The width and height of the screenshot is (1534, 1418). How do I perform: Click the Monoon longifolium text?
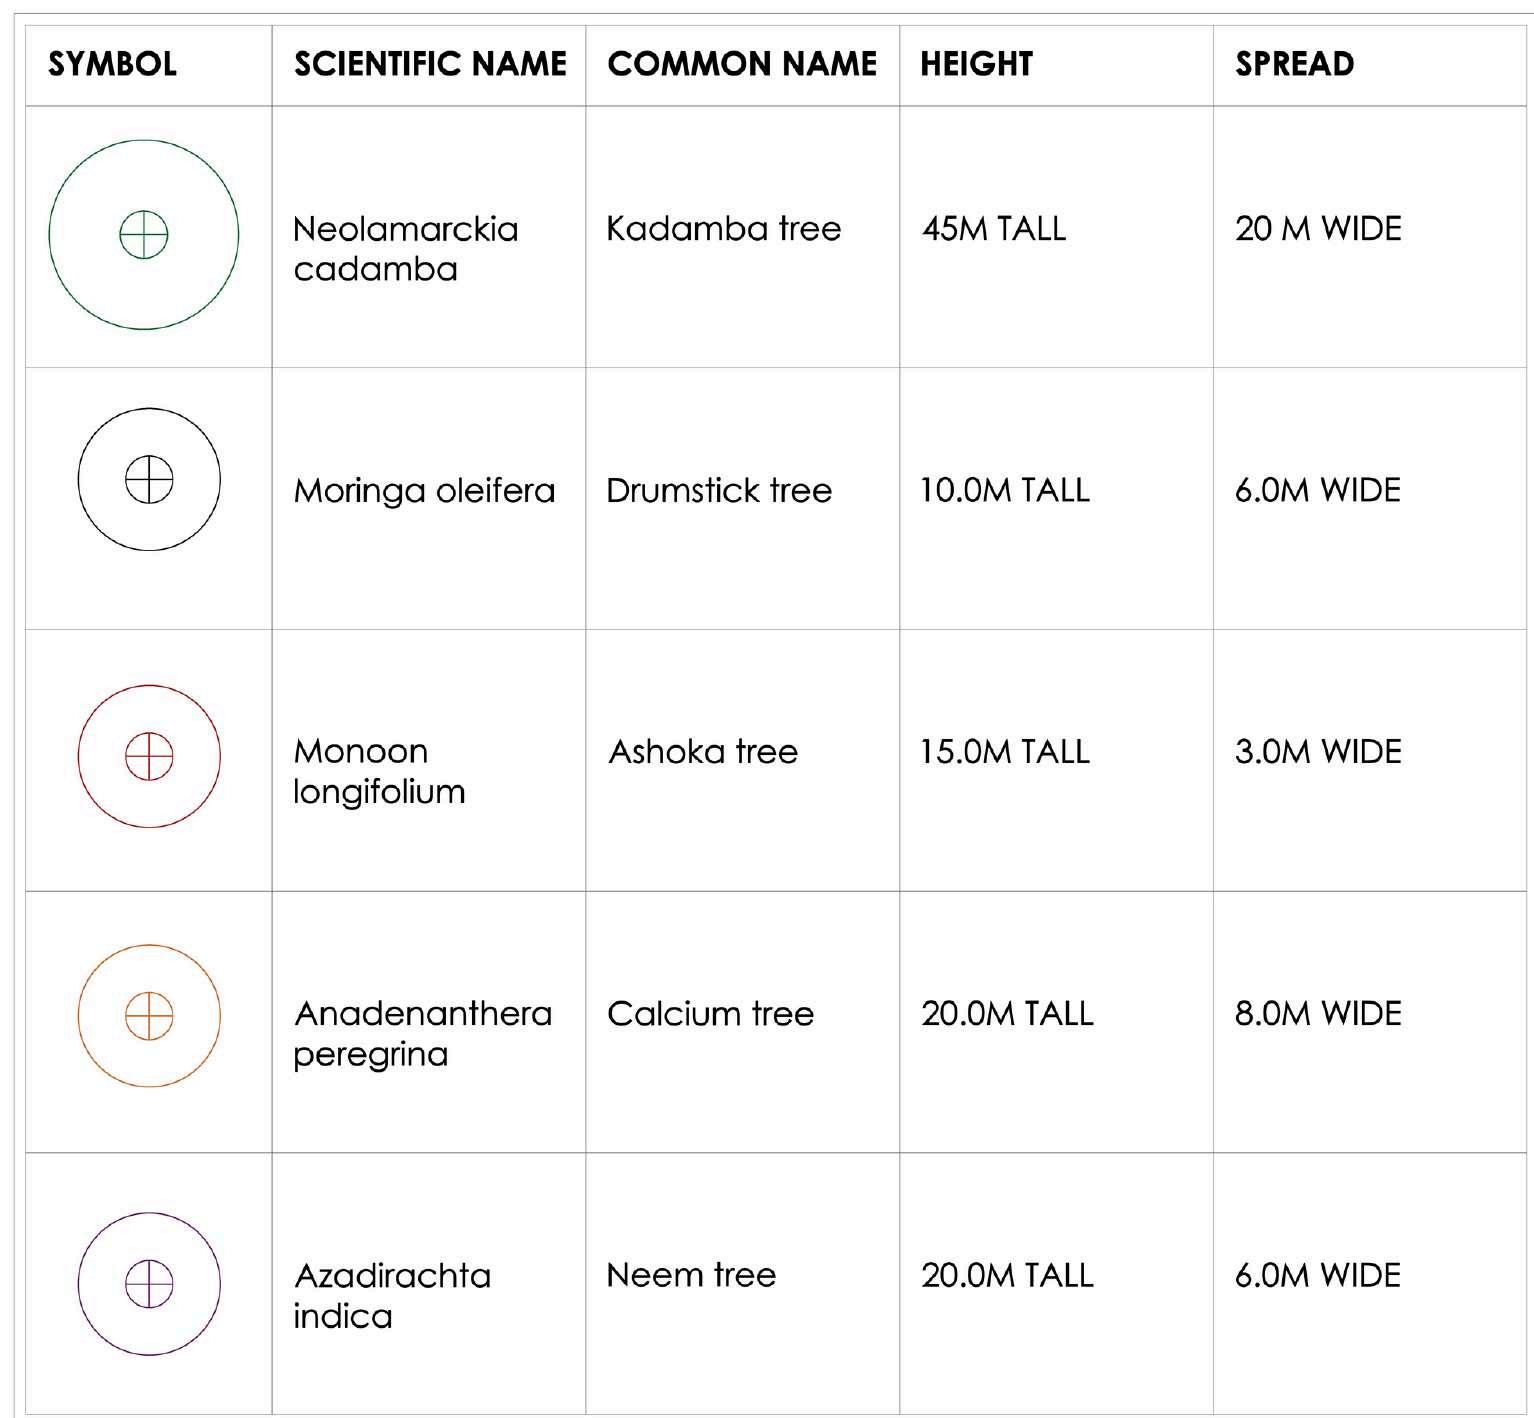(379, 772)
